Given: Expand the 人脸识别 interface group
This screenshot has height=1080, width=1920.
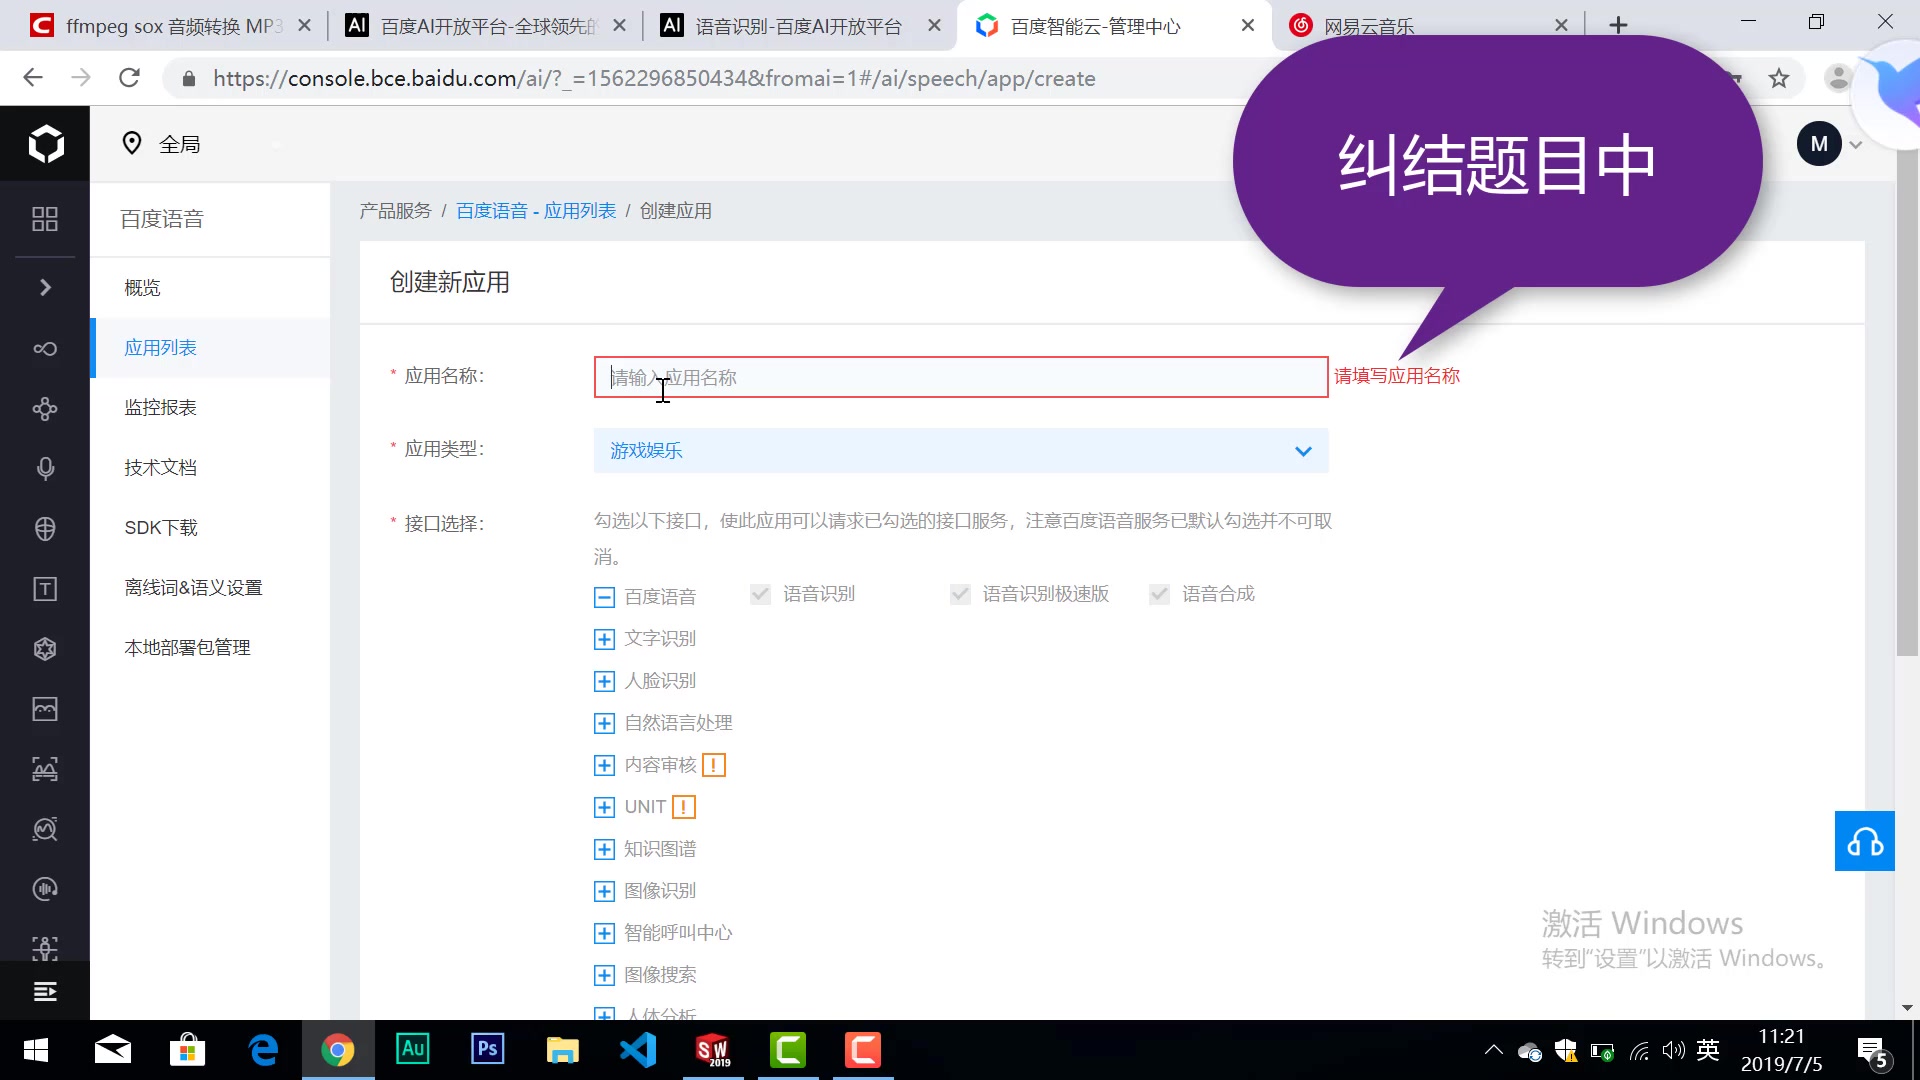Looking at the screenshot, I should (x=604, y=682).
